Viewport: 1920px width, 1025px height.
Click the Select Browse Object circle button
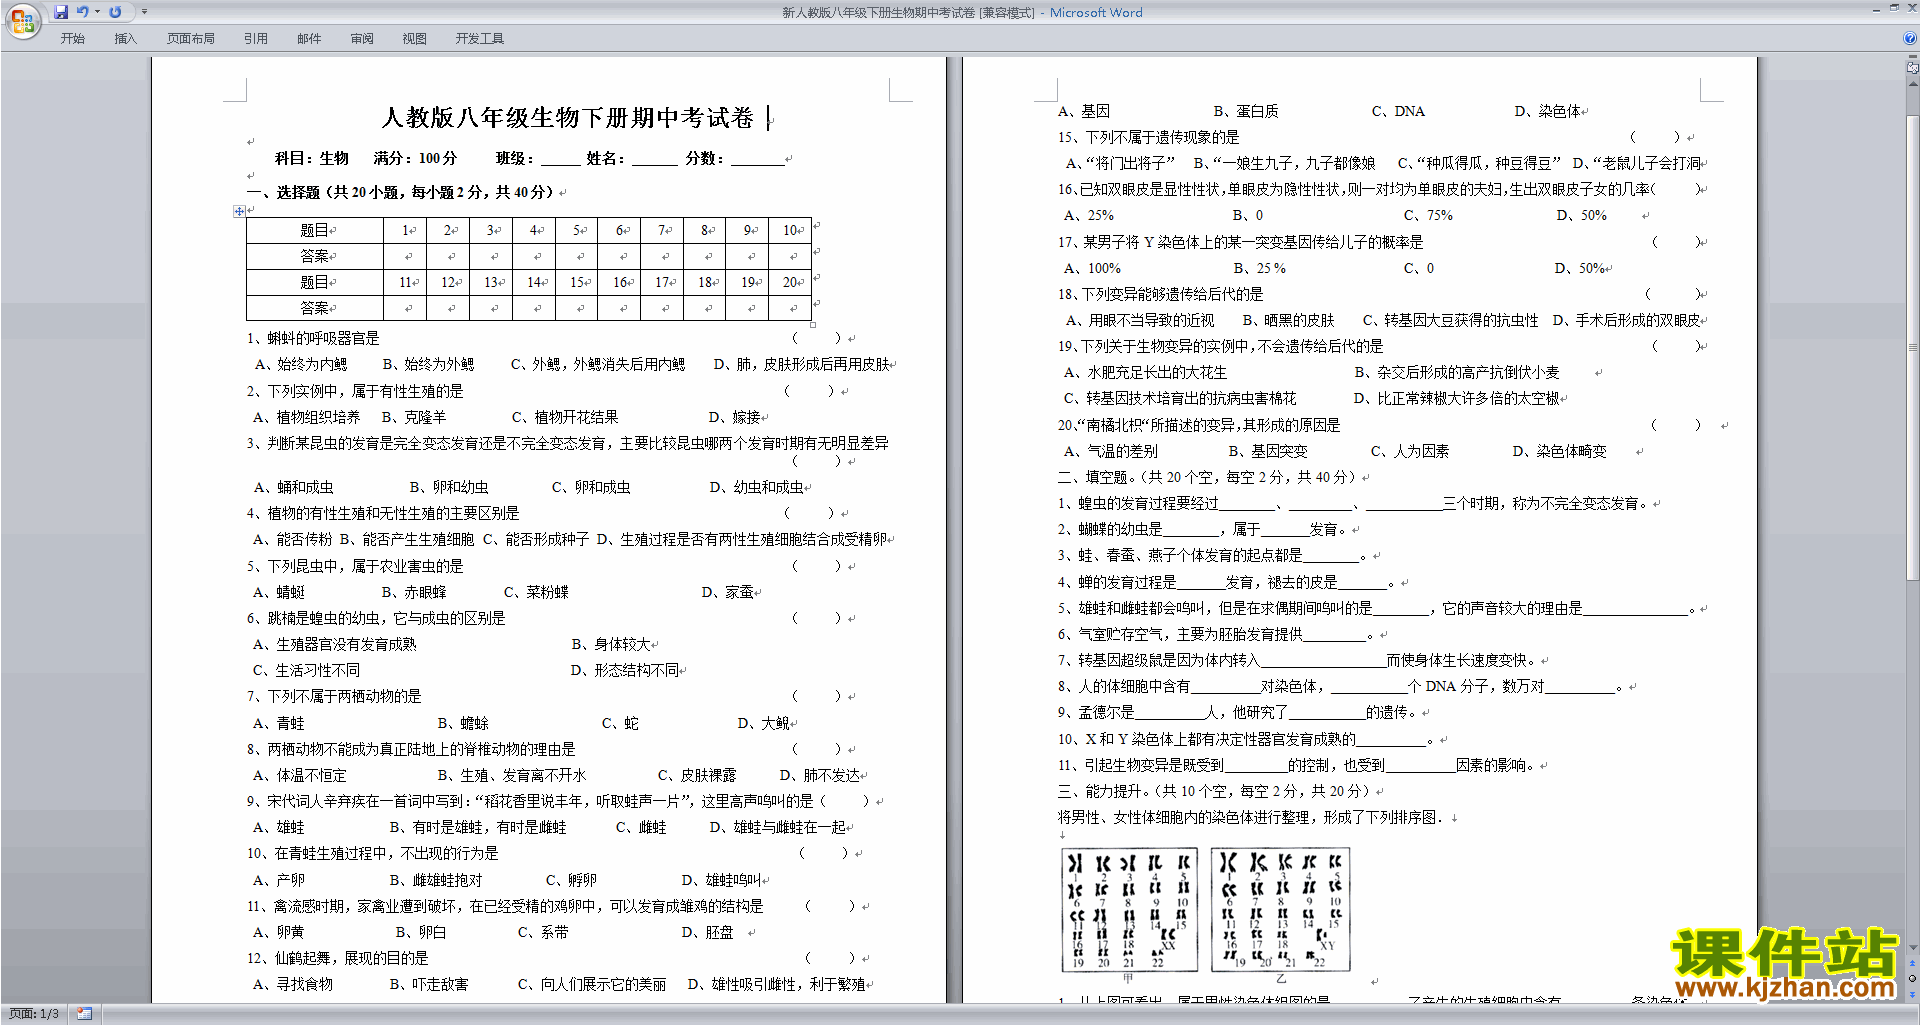[x=1913, y=978]
